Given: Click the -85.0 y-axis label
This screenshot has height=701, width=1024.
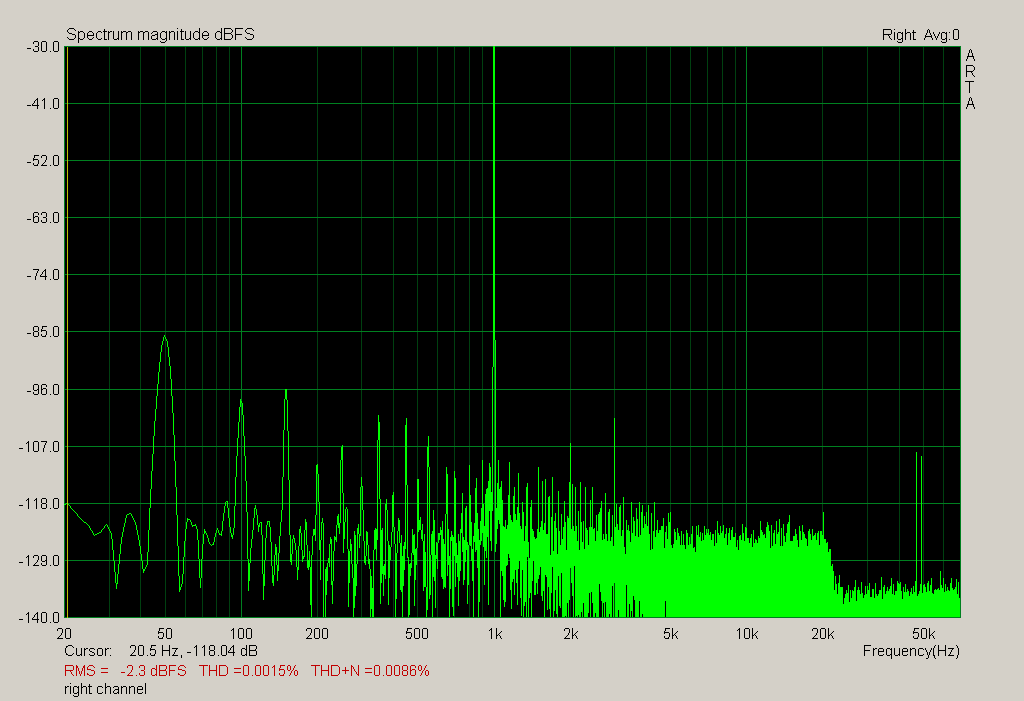Looking at the screenshot, I should click(43, 332).
